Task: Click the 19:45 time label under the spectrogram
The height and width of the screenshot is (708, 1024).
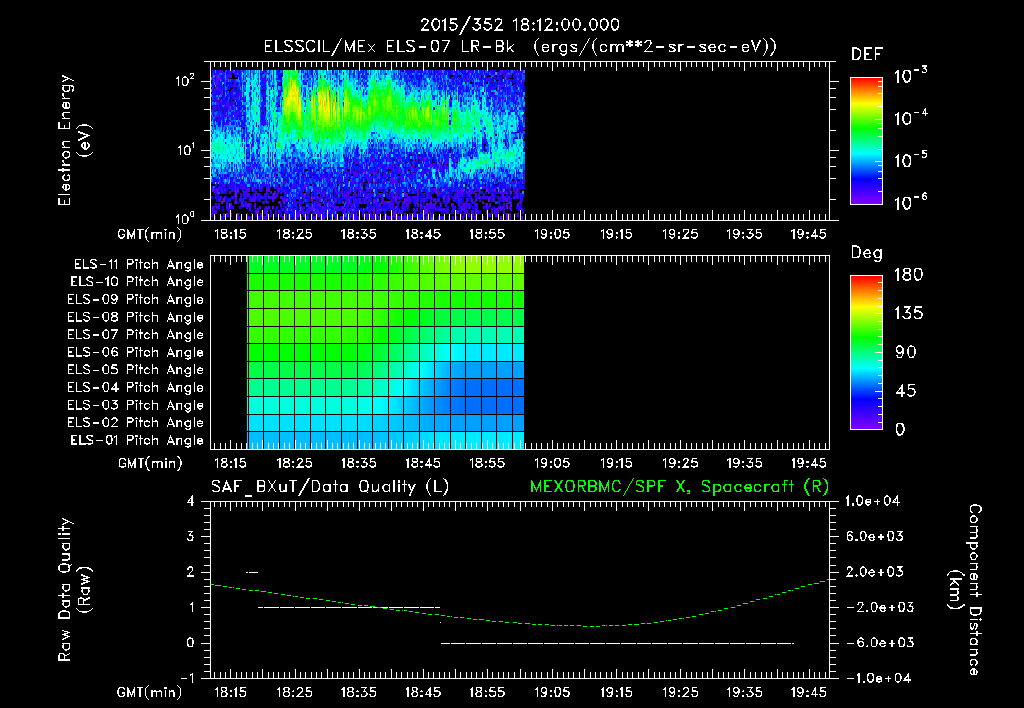Action: [808, 234]
